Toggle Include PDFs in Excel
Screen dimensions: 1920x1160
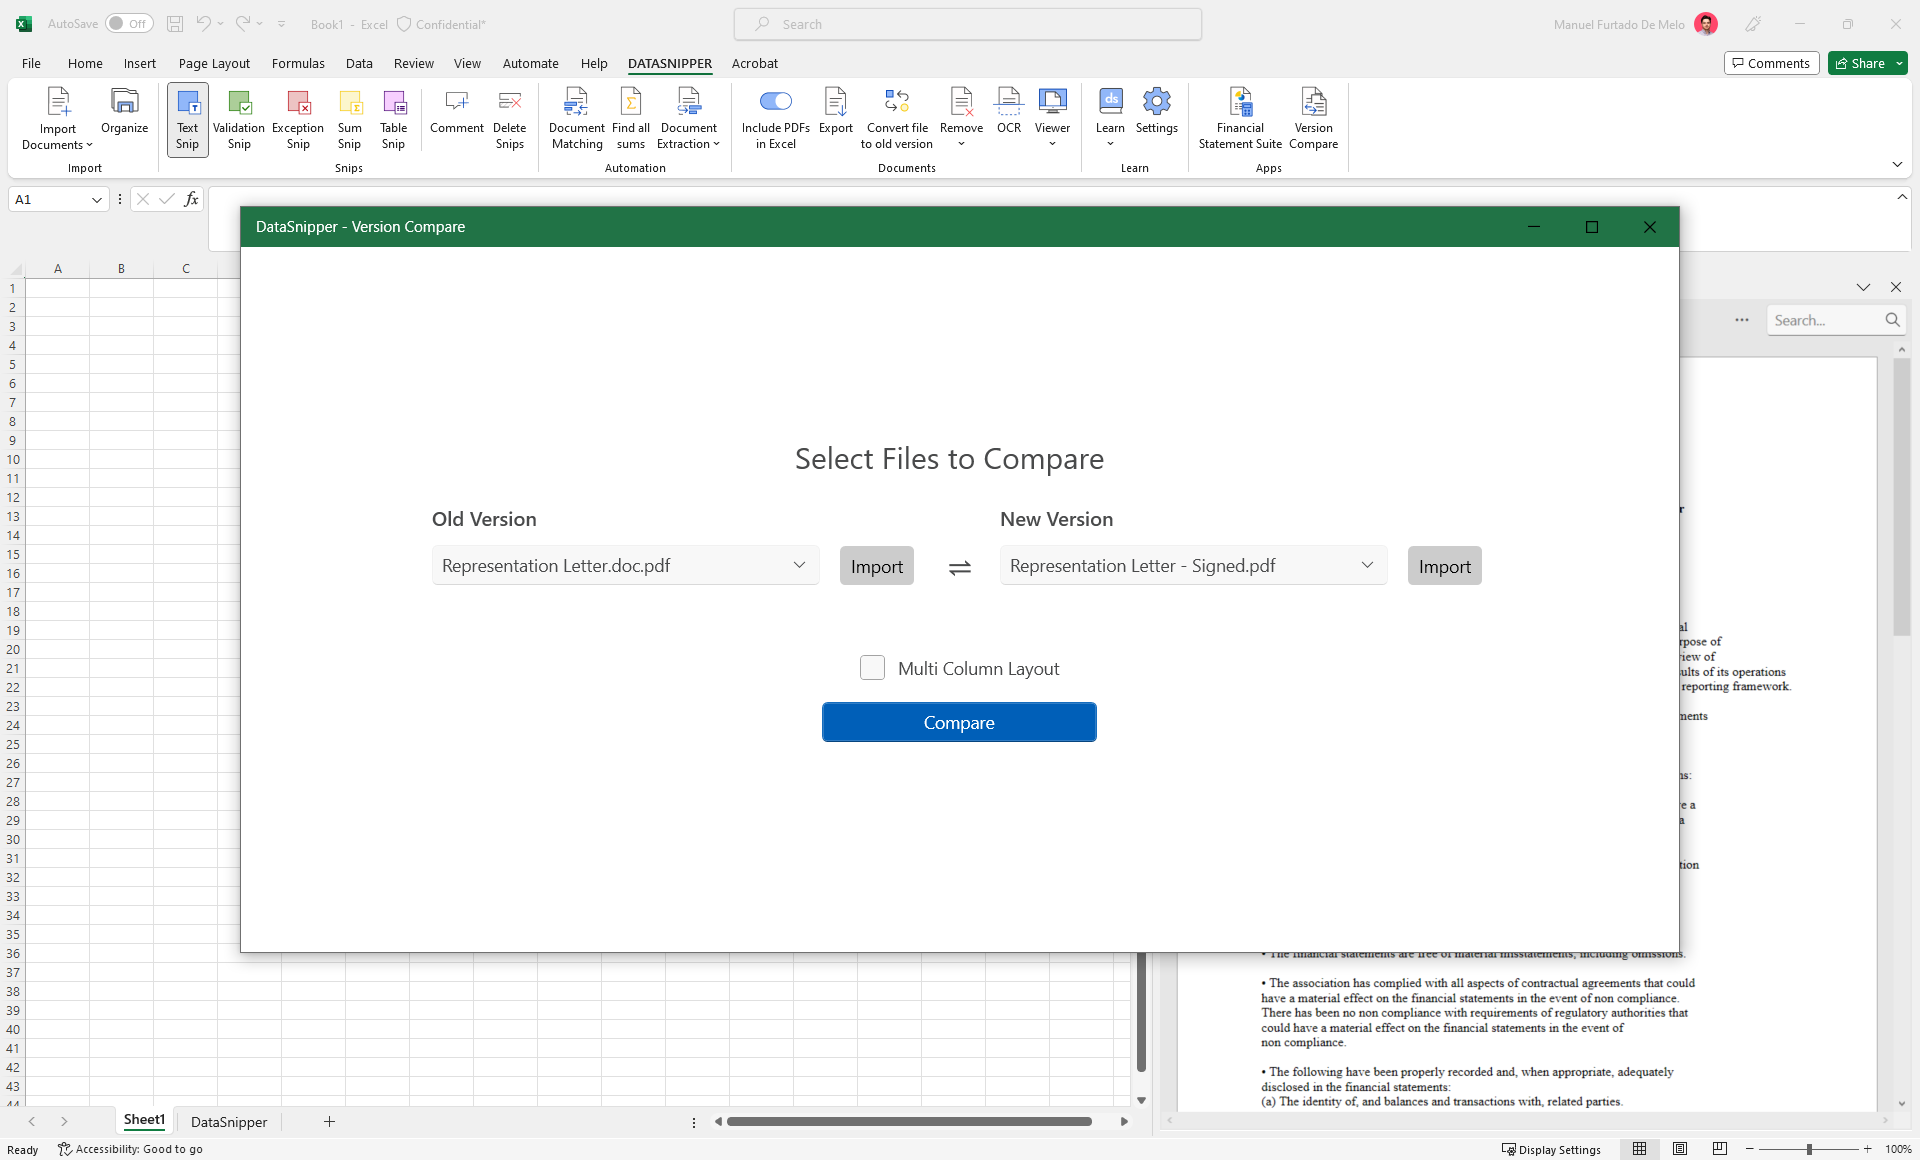click(x=775, y=101)
